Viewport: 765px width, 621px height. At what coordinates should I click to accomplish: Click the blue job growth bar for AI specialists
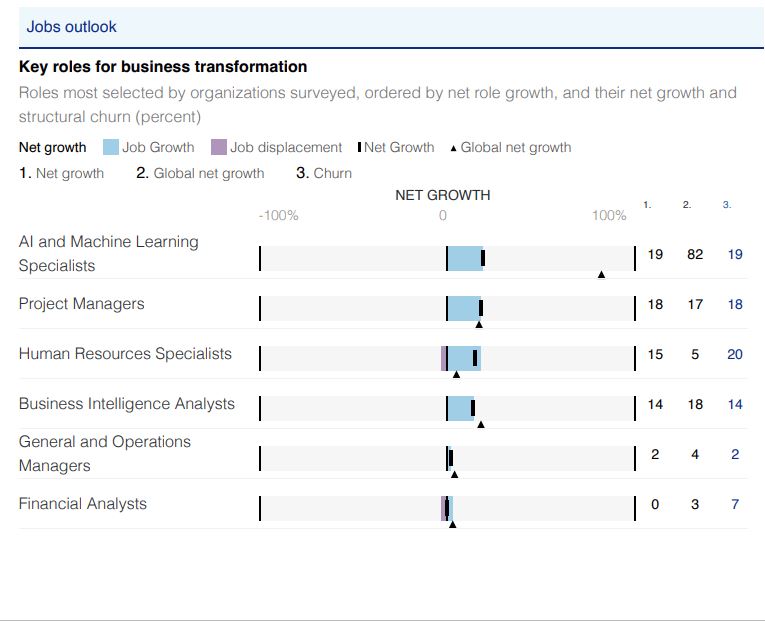(x=464, y=258)
